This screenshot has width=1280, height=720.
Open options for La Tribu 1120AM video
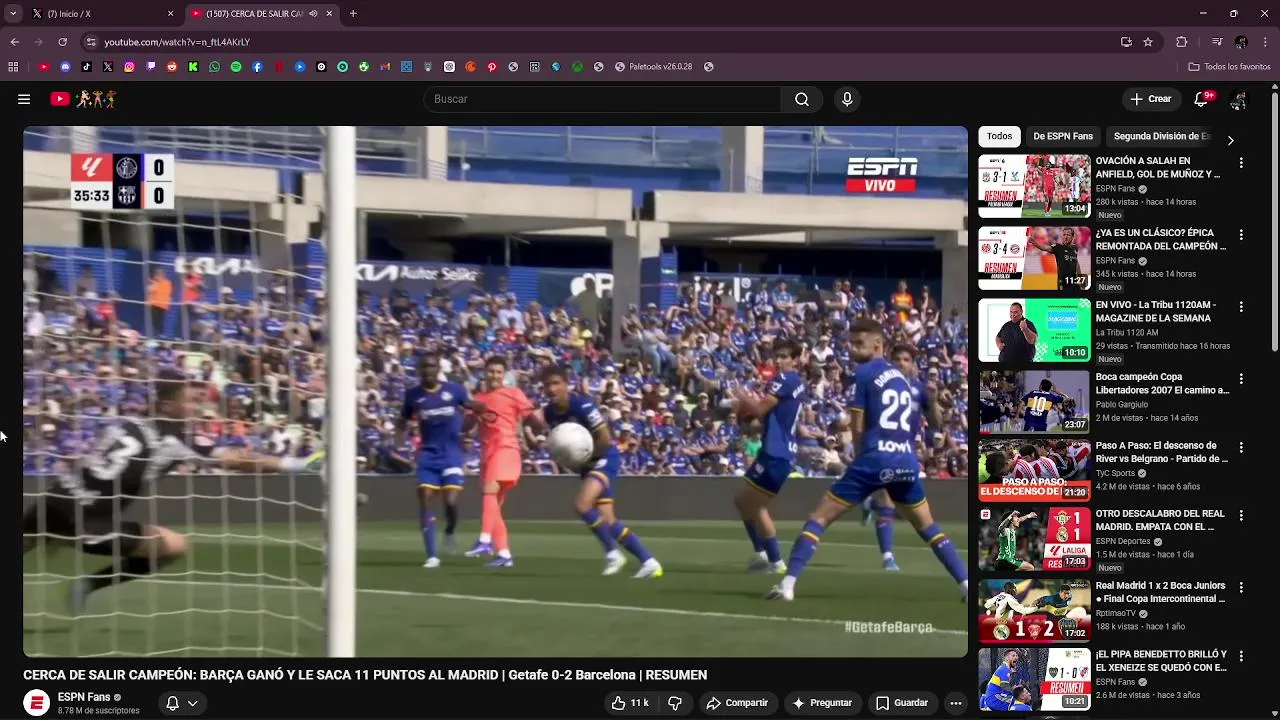pyautogui.click(x=1241, y=307)
